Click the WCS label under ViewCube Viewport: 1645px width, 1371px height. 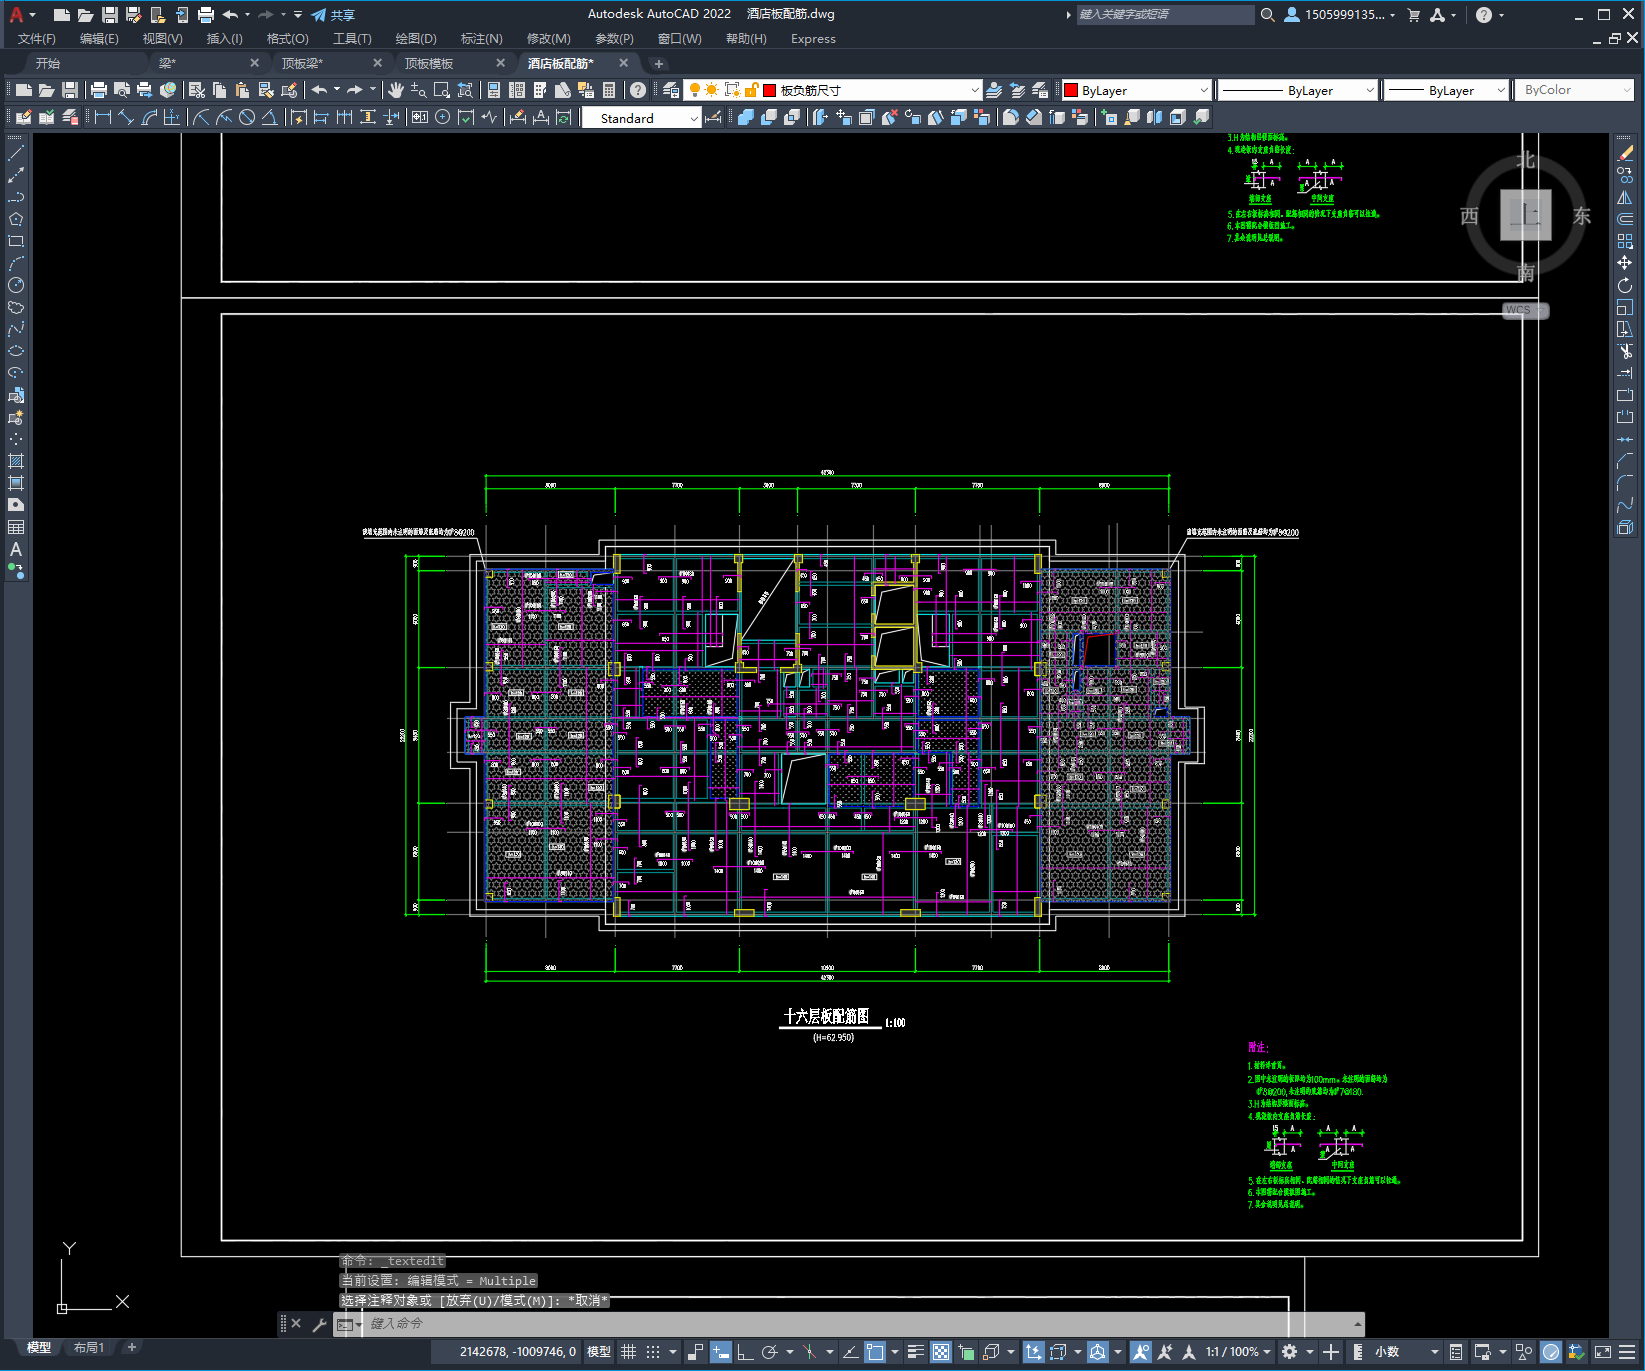click(x=1525, y=310)
